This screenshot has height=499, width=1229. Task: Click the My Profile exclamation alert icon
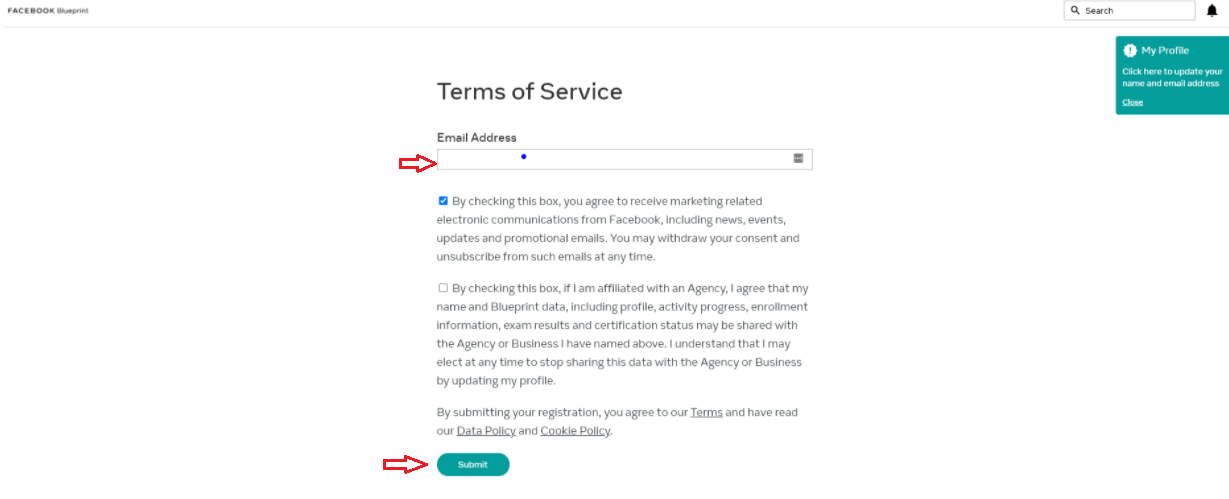tap(1130, 50)
